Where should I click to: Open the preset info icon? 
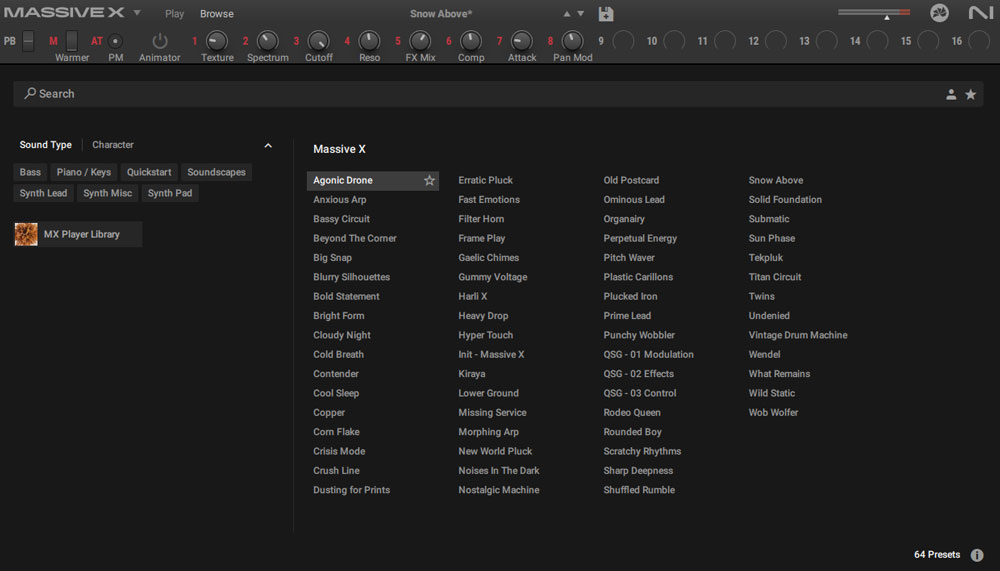point(976,555)
